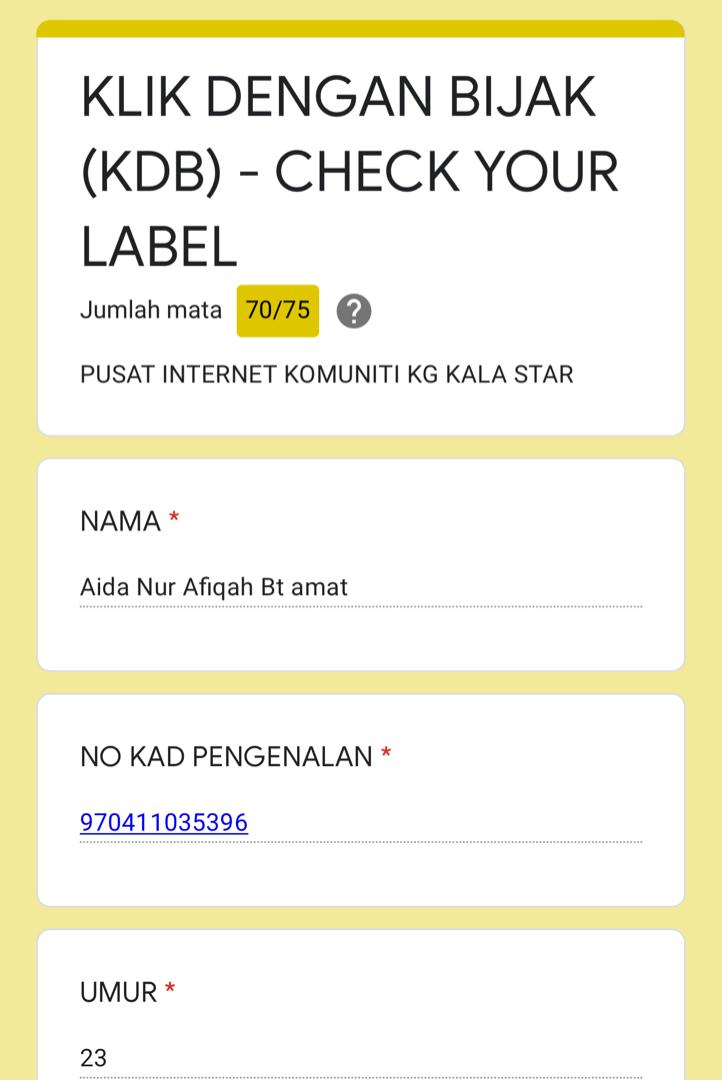This screenshot has width=722, height=1080.
Task: Select the UMUR answer field showing 23
Action: [x=360, y=1057]
